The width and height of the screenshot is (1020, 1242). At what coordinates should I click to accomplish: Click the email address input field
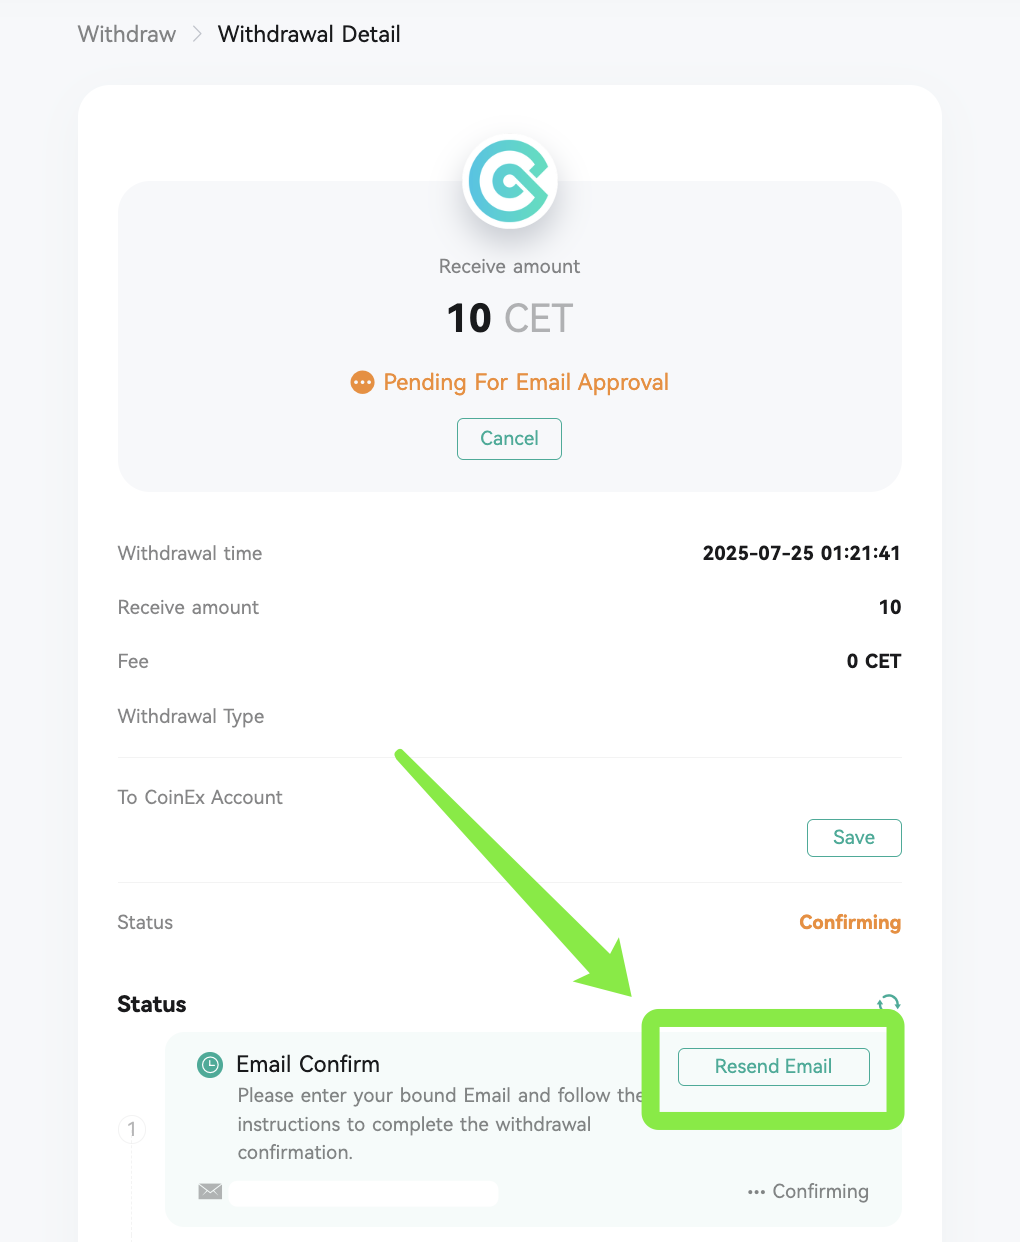[x=363, y=1193]
